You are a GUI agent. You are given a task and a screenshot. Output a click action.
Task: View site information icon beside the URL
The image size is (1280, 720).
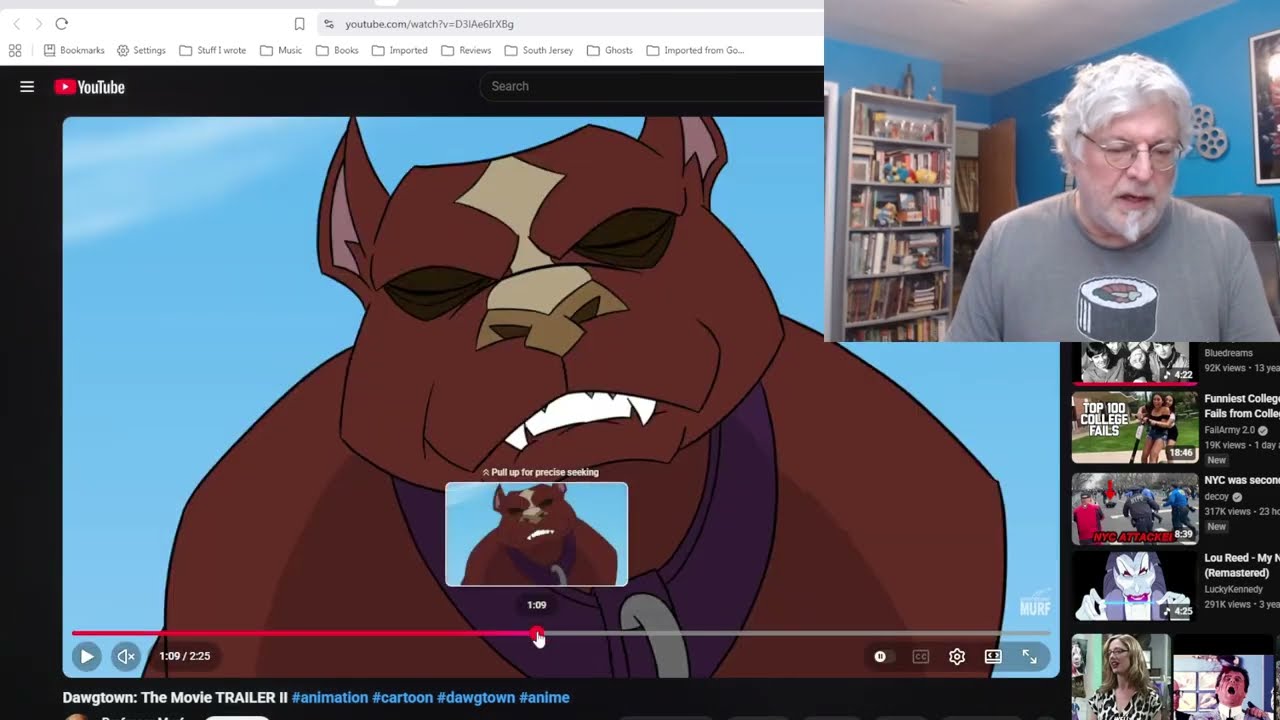click(328, 24)
